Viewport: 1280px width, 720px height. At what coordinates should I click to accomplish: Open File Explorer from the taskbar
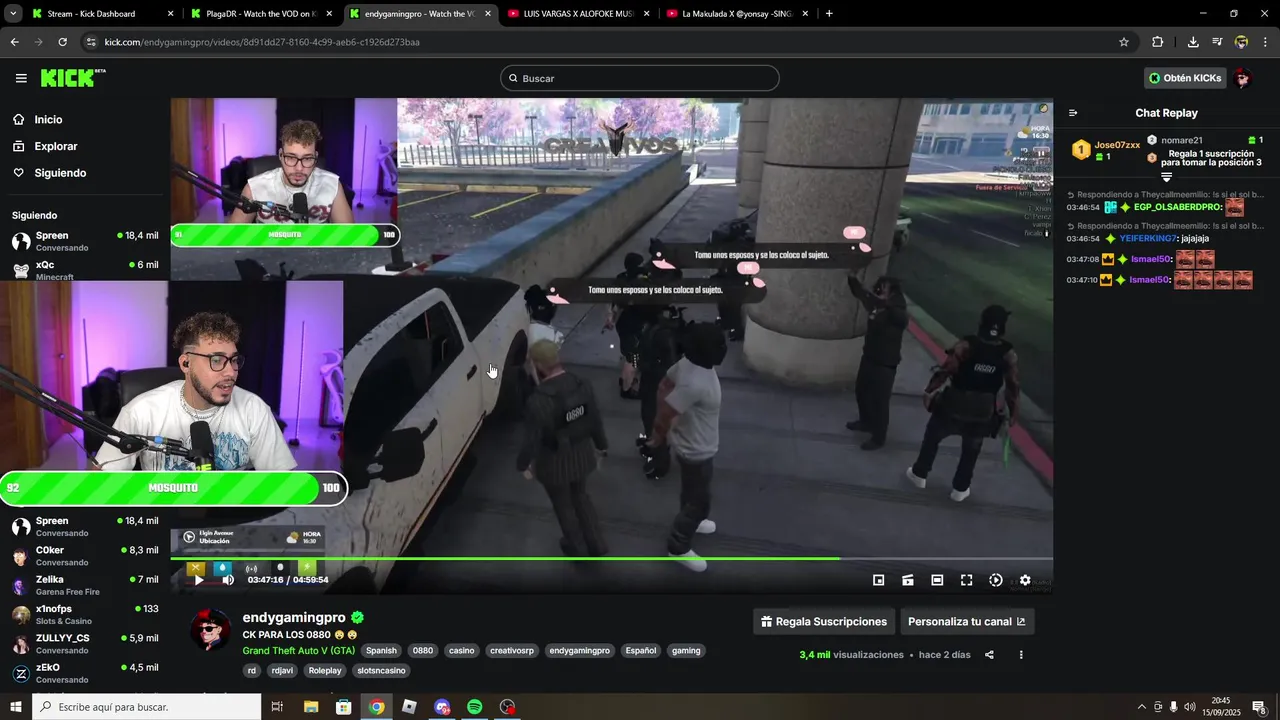tap(311, 707)
